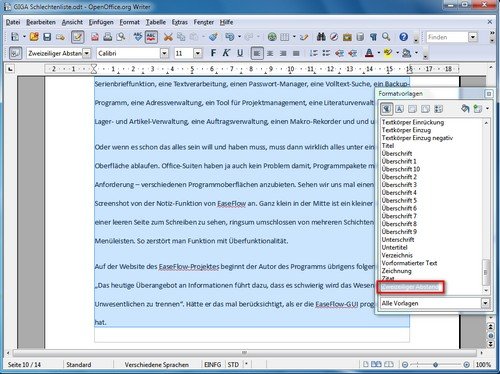Open OpenOffice Help icon
Viewport: 500px width, 374px height.
coord(404,37)
